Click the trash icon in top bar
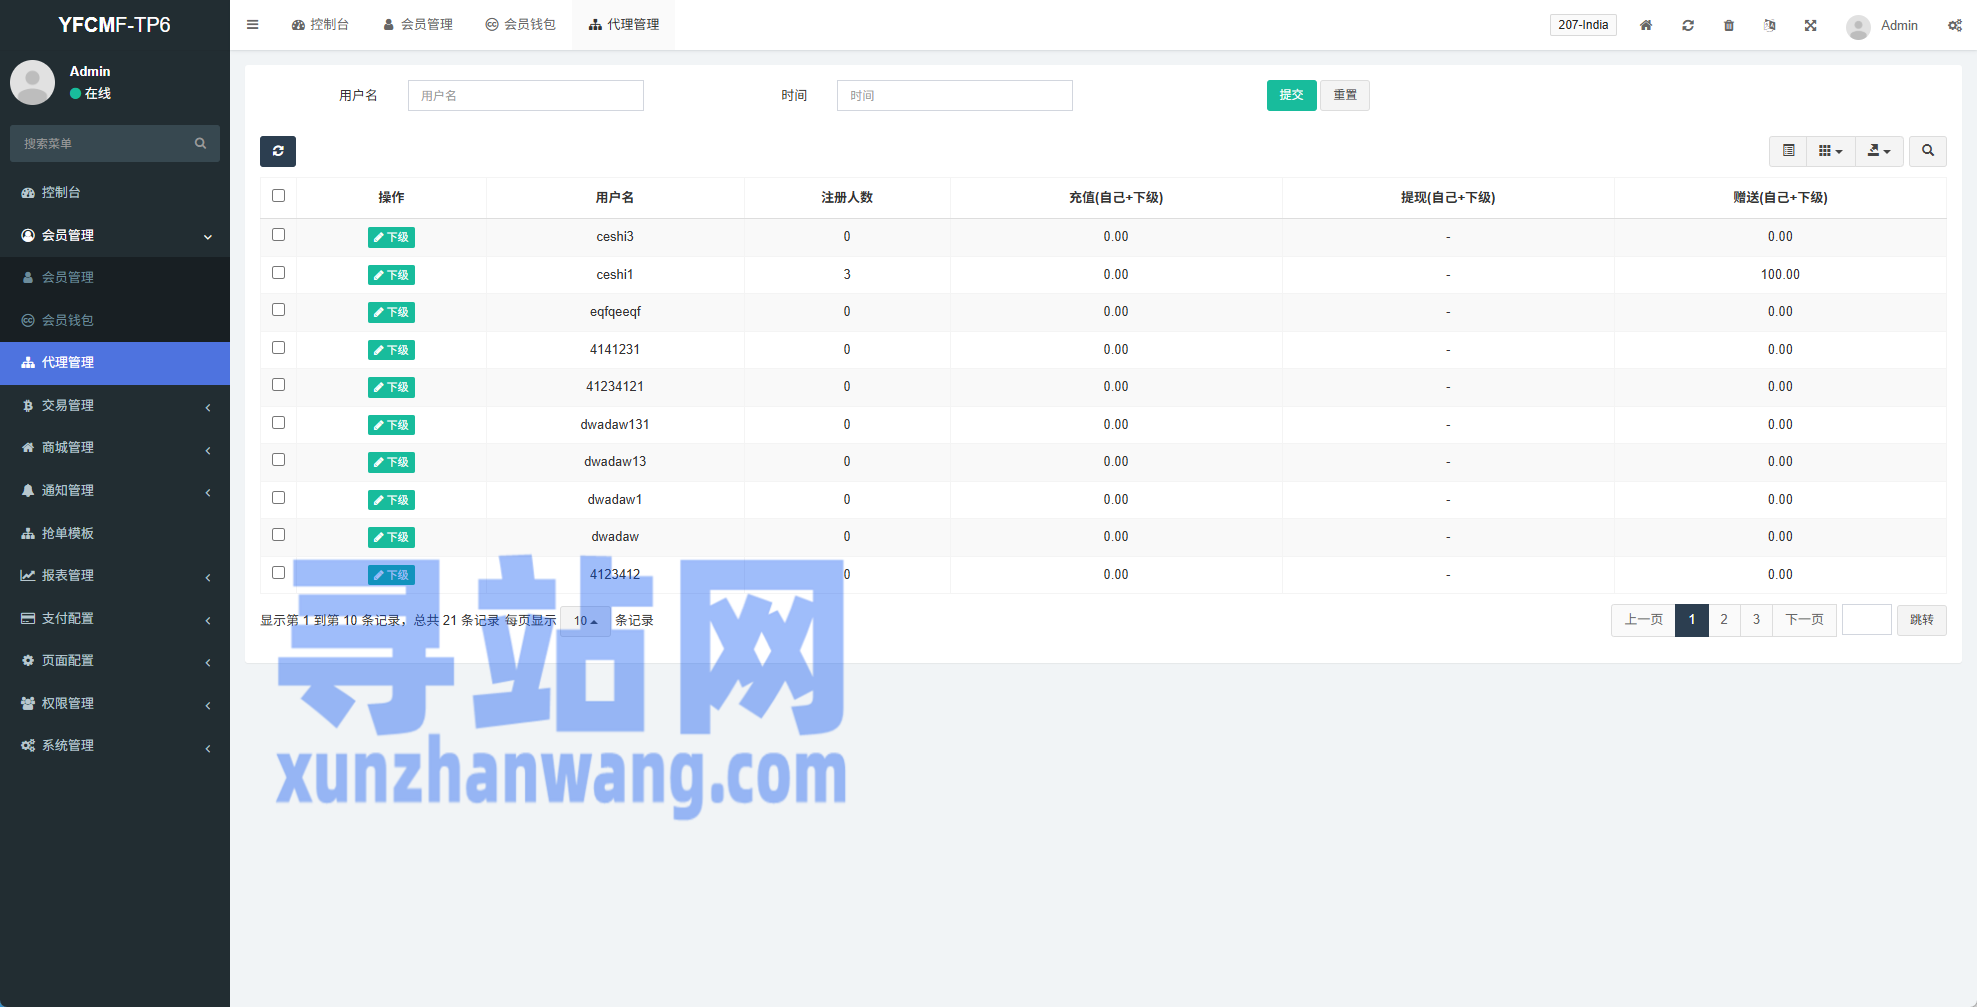The image size is (1977, 1007). click(x=1728, y=25)
